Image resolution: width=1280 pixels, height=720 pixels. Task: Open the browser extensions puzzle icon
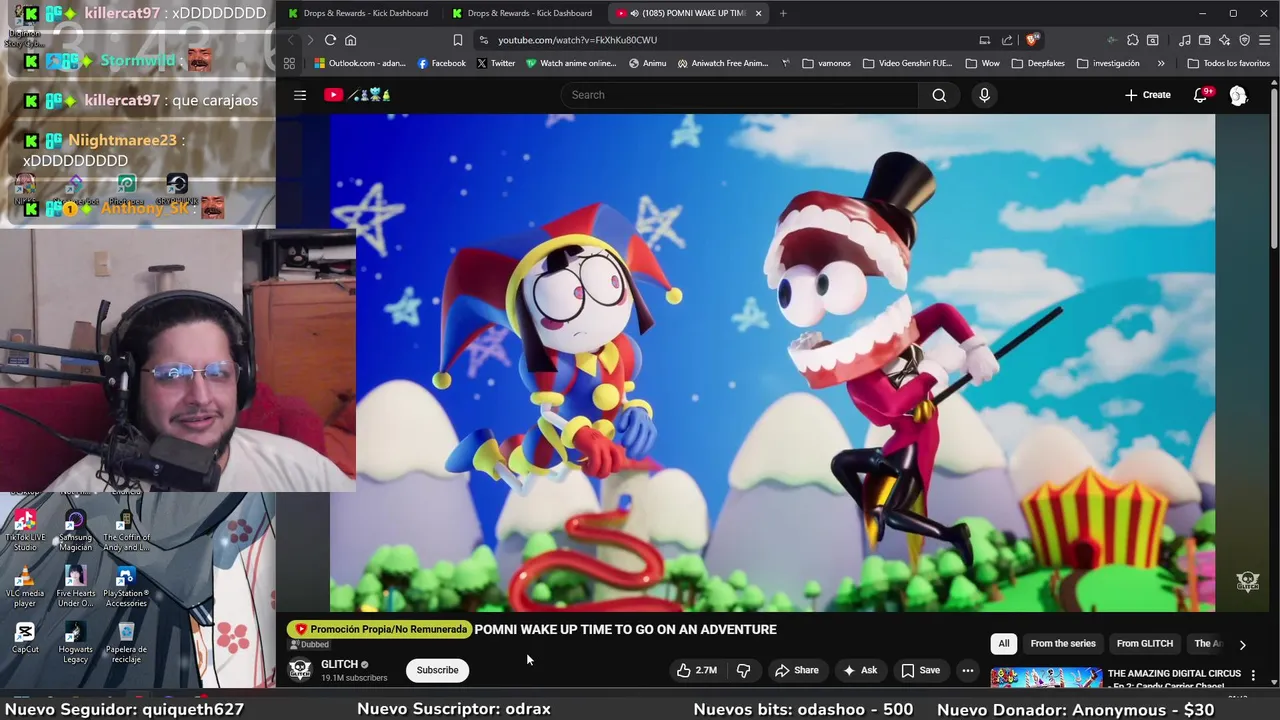pyautogui.click(x=1132, y=40)
